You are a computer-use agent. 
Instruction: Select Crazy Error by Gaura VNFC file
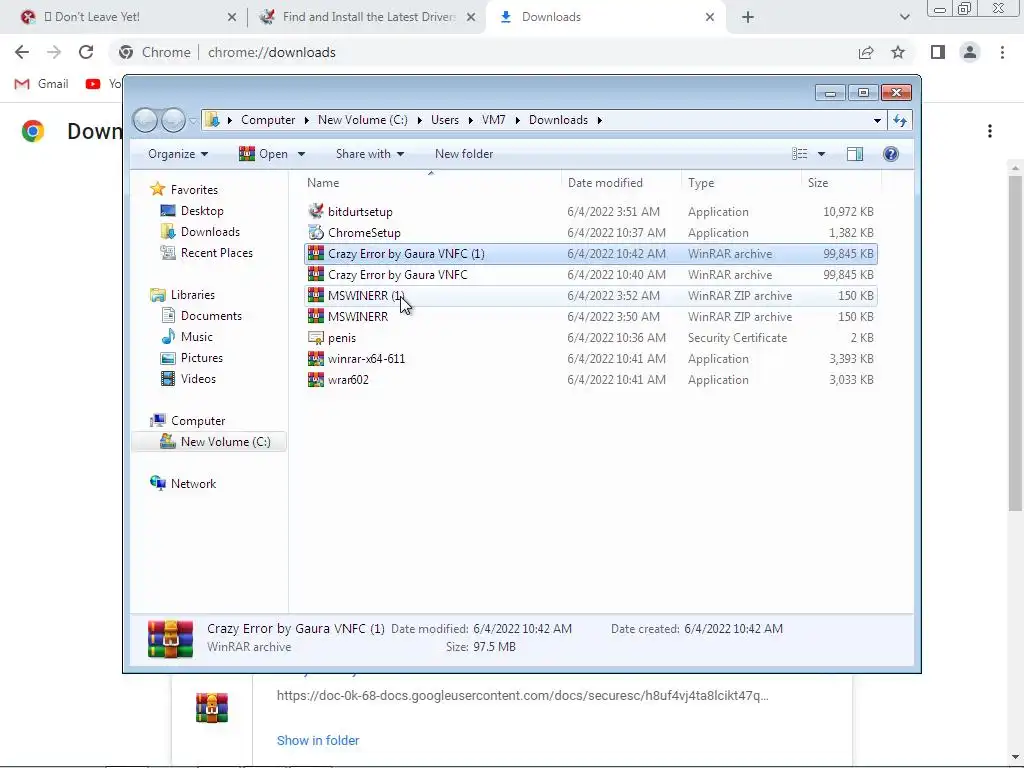[x=590, y=275]
